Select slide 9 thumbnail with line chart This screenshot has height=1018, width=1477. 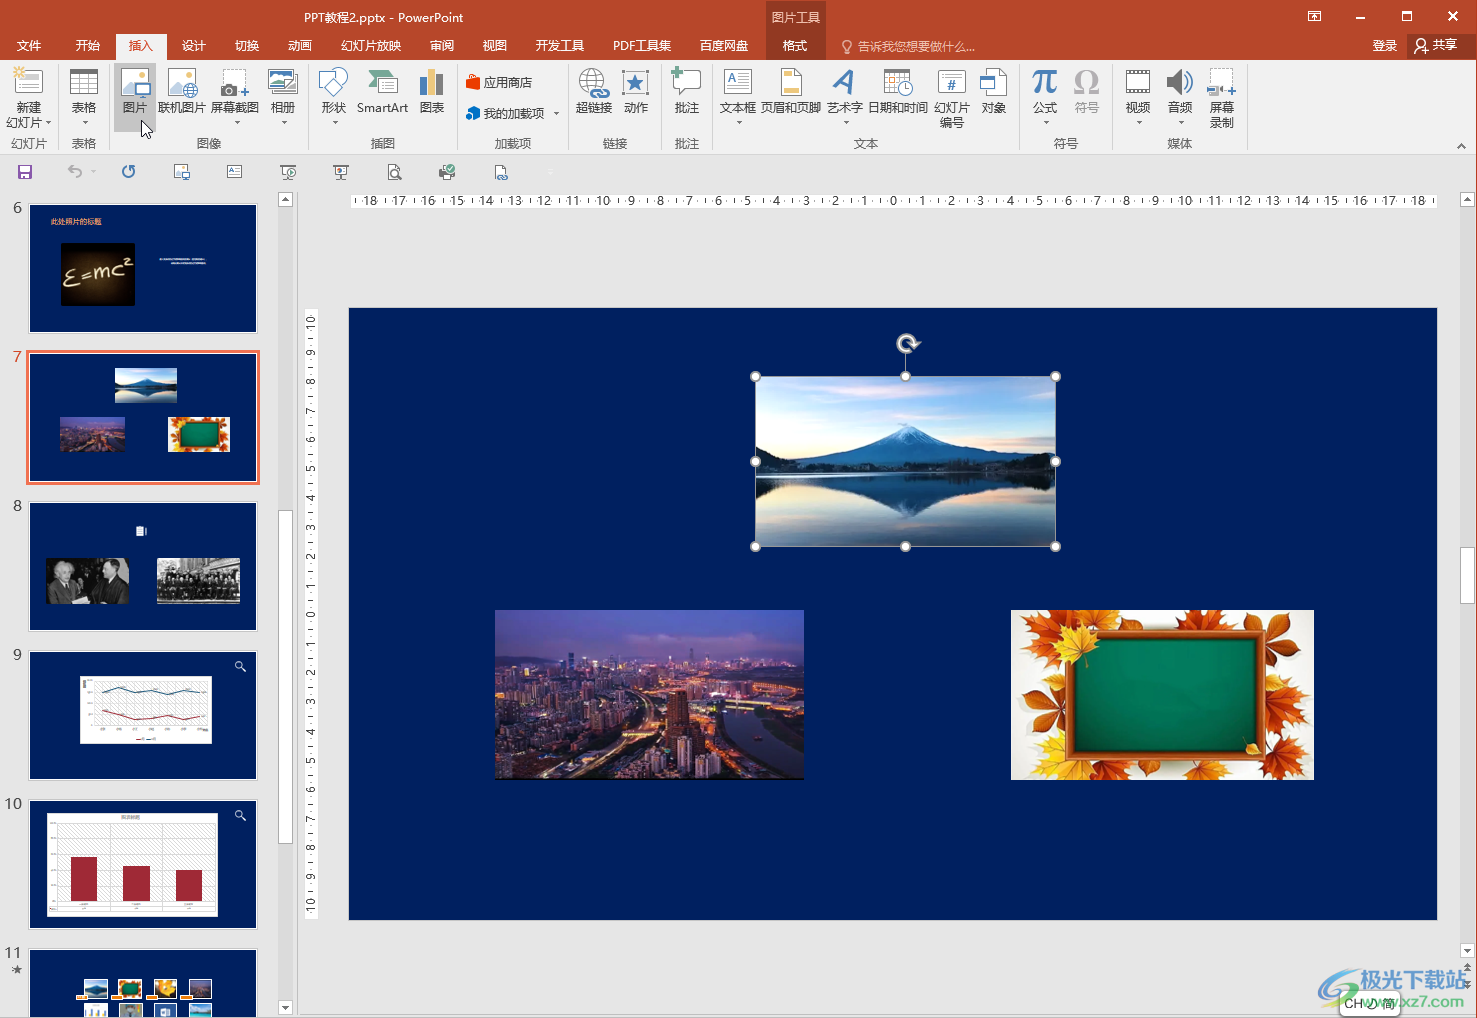143,715
